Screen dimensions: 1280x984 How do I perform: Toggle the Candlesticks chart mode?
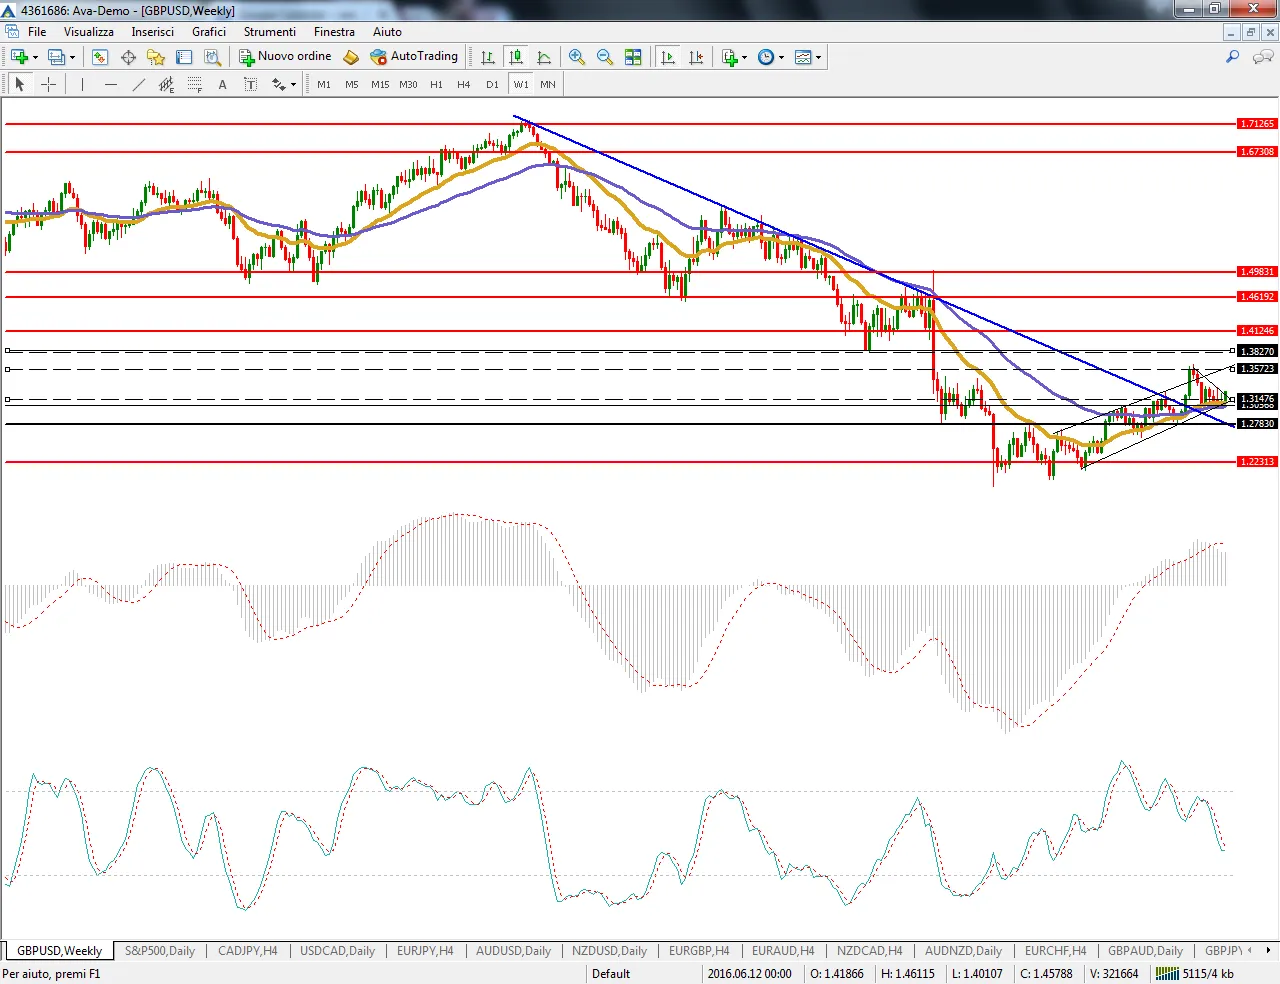tap(516, 57)
